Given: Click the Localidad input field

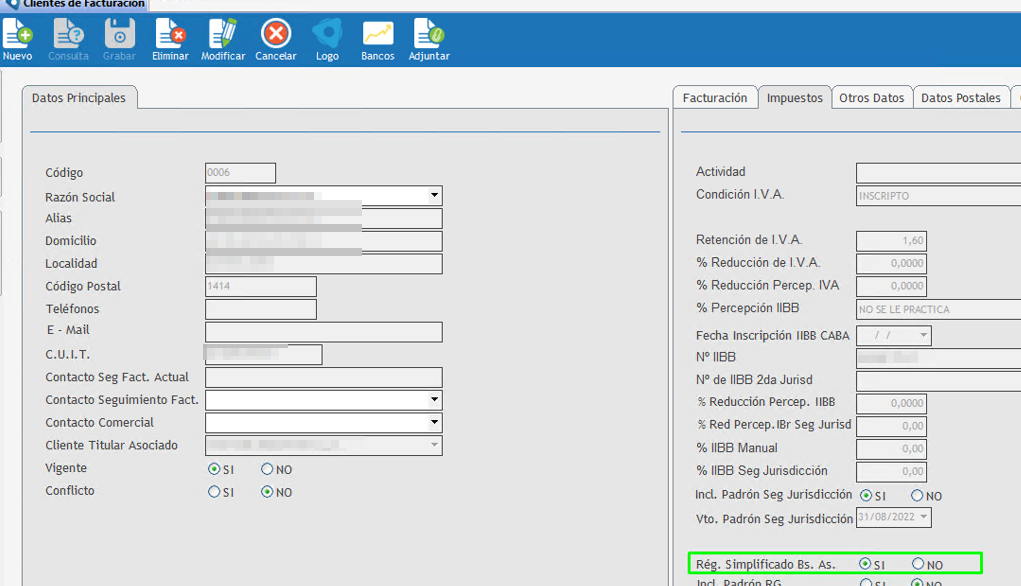Looking at the screenshot, I should (324, 264).
